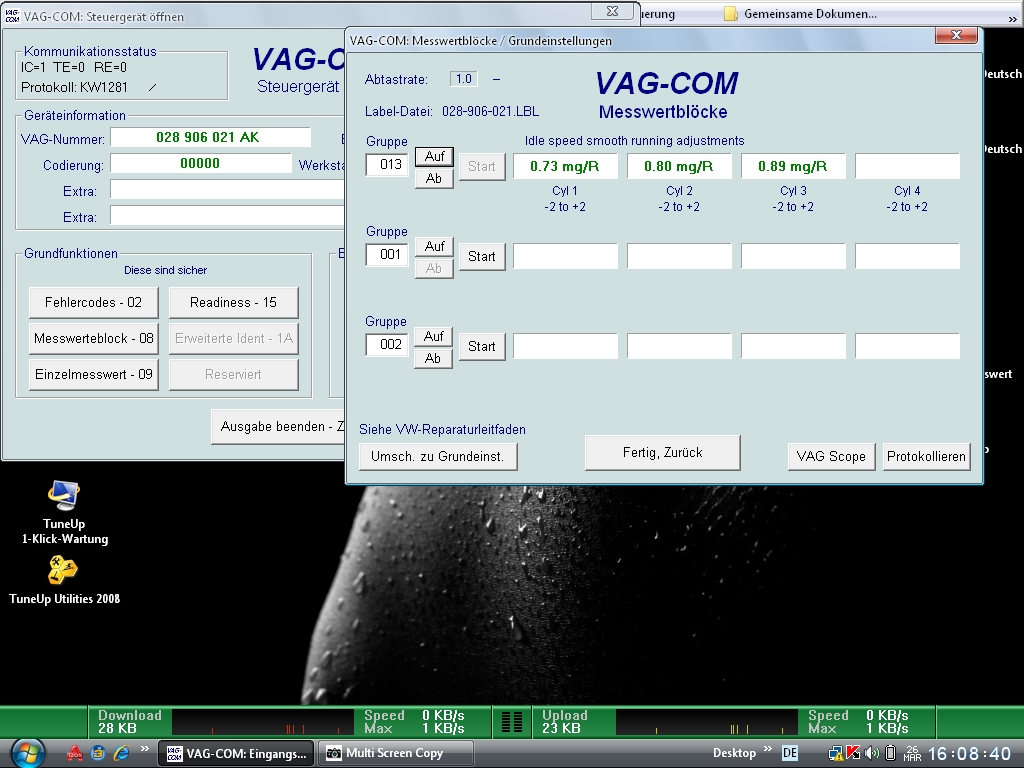Open TuneUp Utilities 2008 desktop icon
Viewport: 1024px width, 768px height.
coord(64,581)
